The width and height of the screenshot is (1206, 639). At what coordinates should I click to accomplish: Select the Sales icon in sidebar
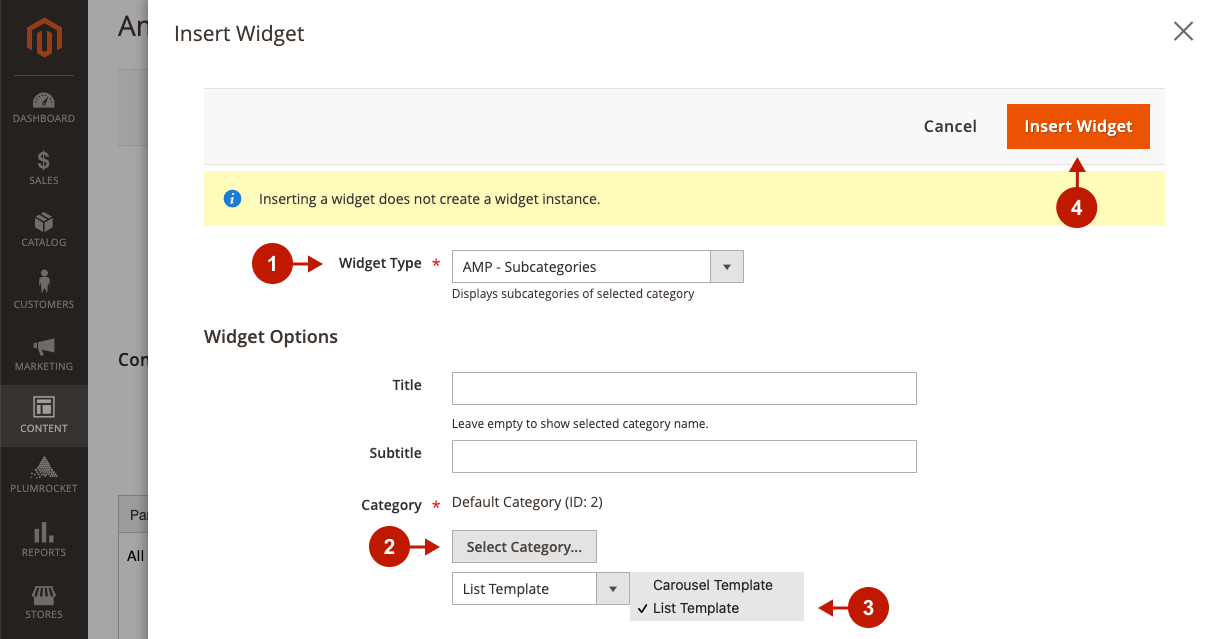[44, 170]
